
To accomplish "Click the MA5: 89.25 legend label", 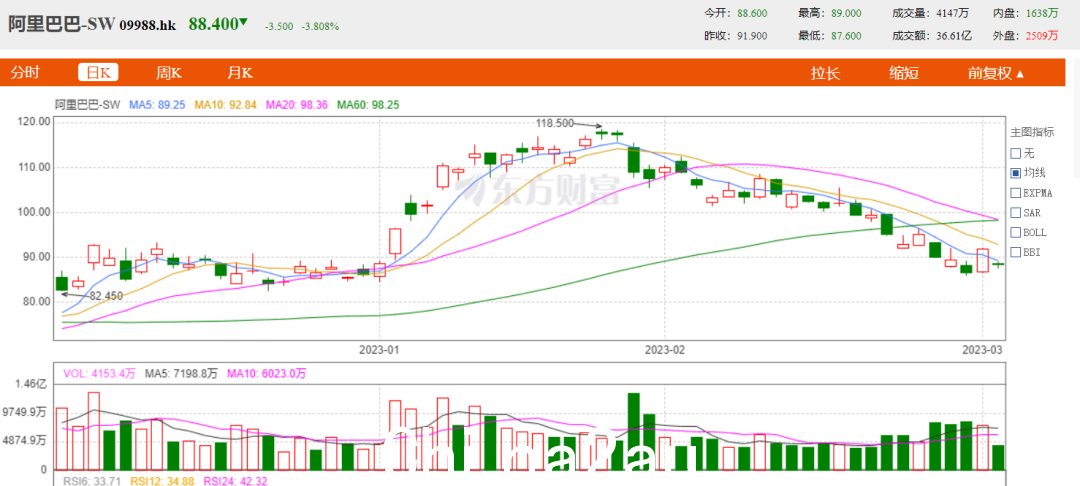I will 158,105.
